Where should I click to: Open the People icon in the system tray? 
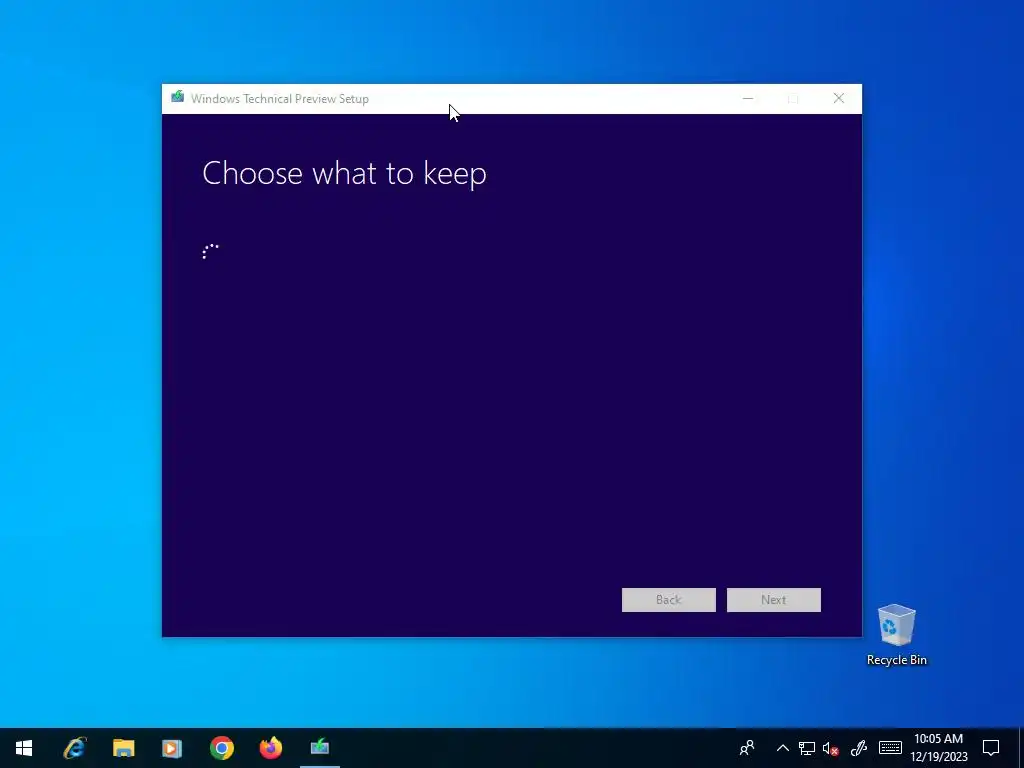(x=747, y=748)
